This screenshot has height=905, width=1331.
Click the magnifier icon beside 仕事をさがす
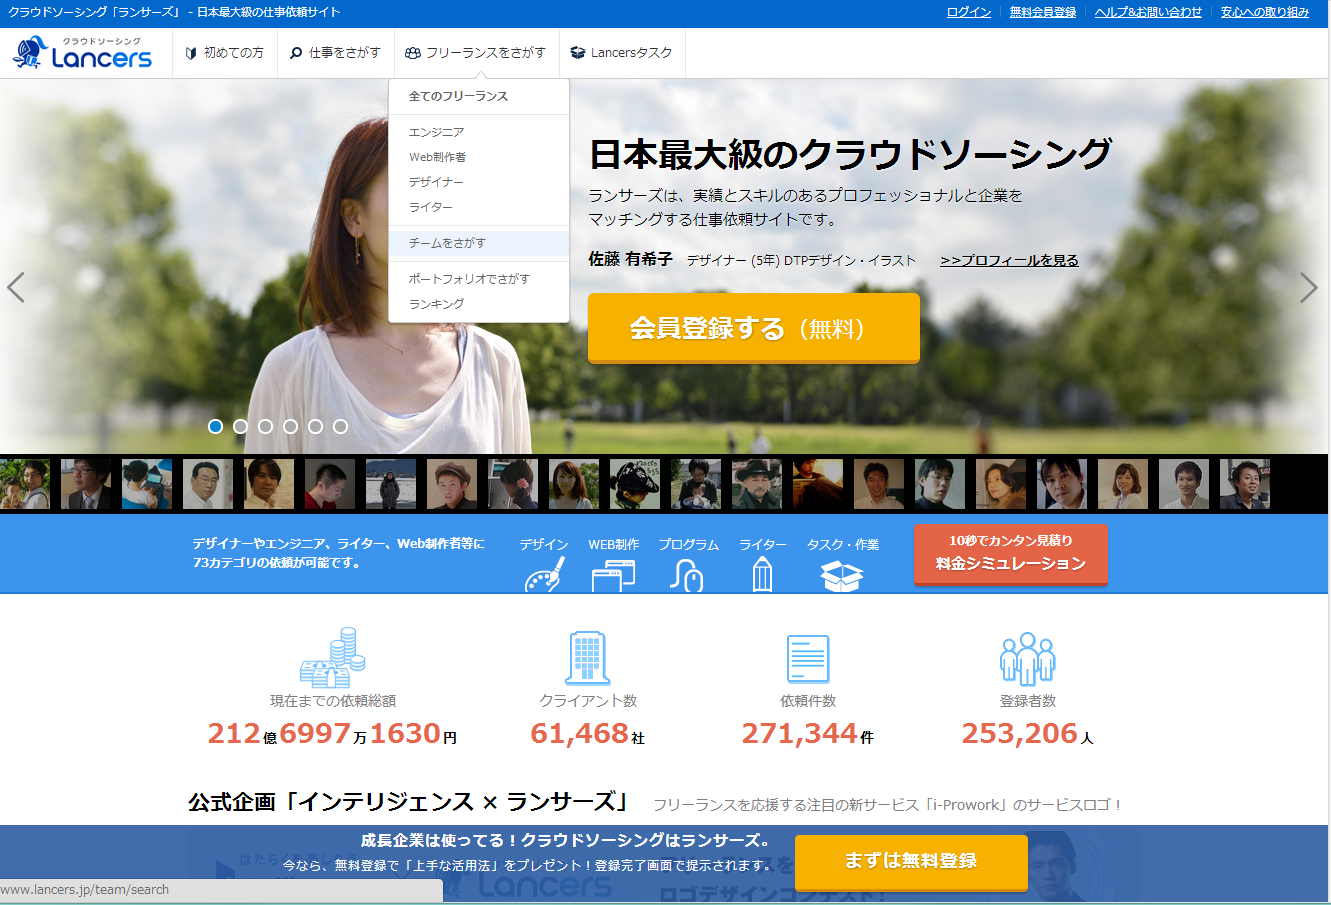tap(296, 53)
